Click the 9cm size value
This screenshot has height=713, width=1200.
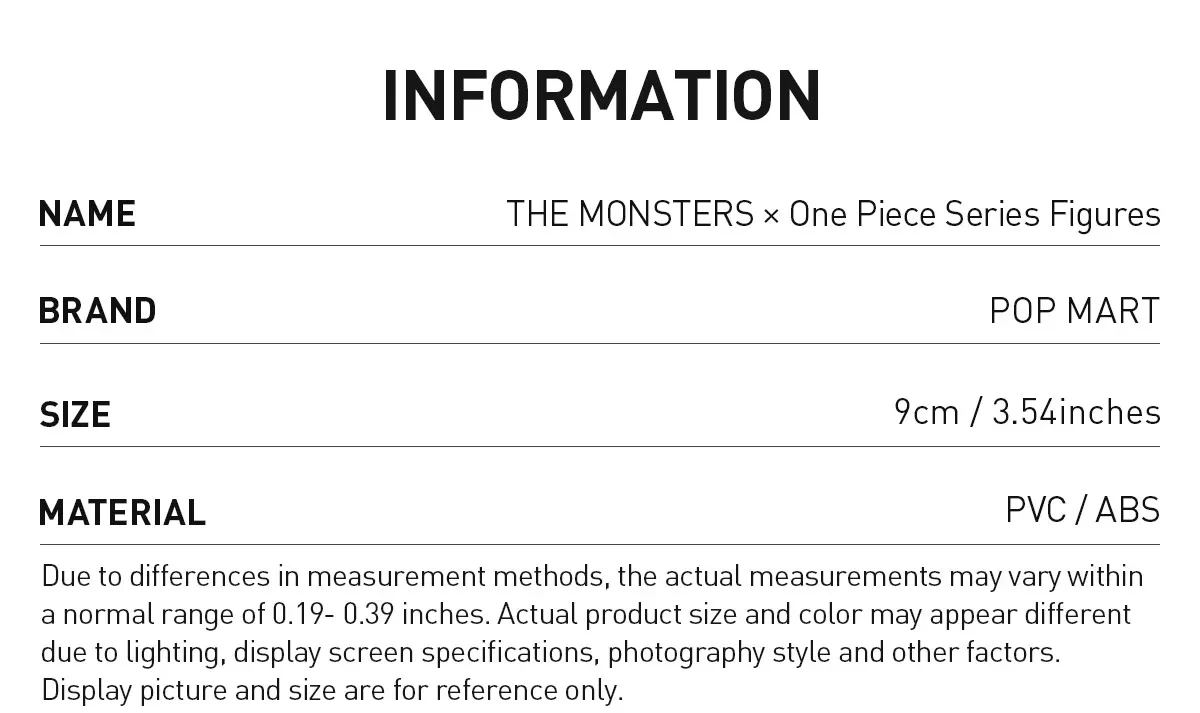coord(926,412)
